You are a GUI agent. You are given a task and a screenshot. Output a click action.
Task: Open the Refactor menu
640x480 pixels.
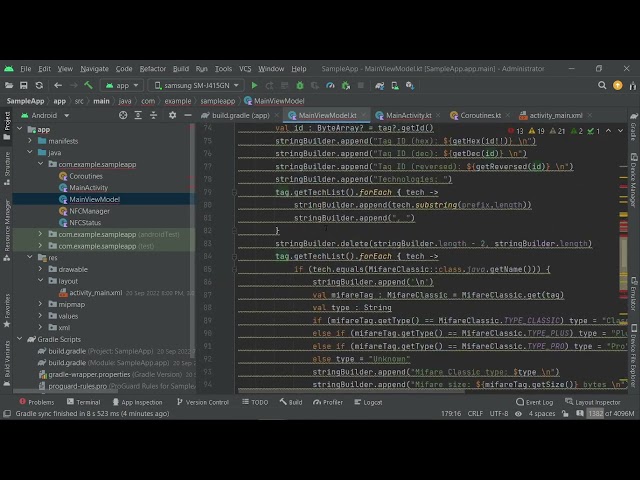152,69
